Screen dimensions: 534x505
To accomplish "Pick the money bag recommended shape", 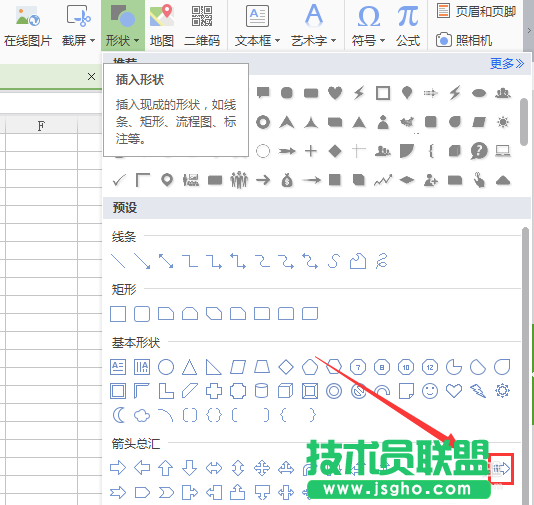I will tap(287, 180).
